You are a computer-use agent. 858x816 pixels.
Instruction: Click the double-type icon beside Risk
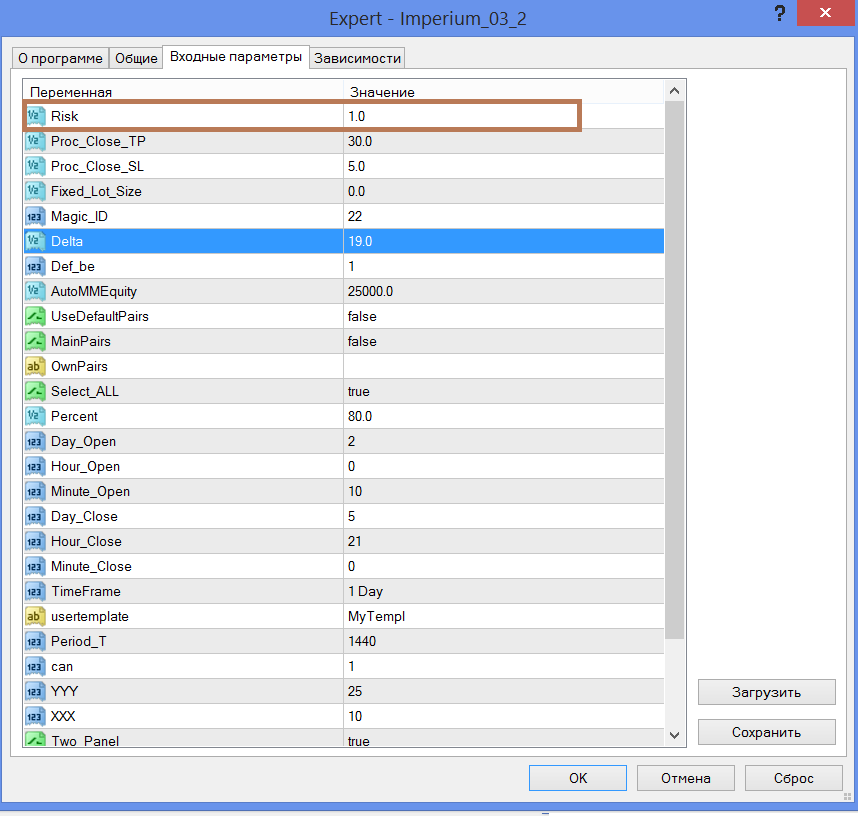pyautogui.click(x=35, y=116)
